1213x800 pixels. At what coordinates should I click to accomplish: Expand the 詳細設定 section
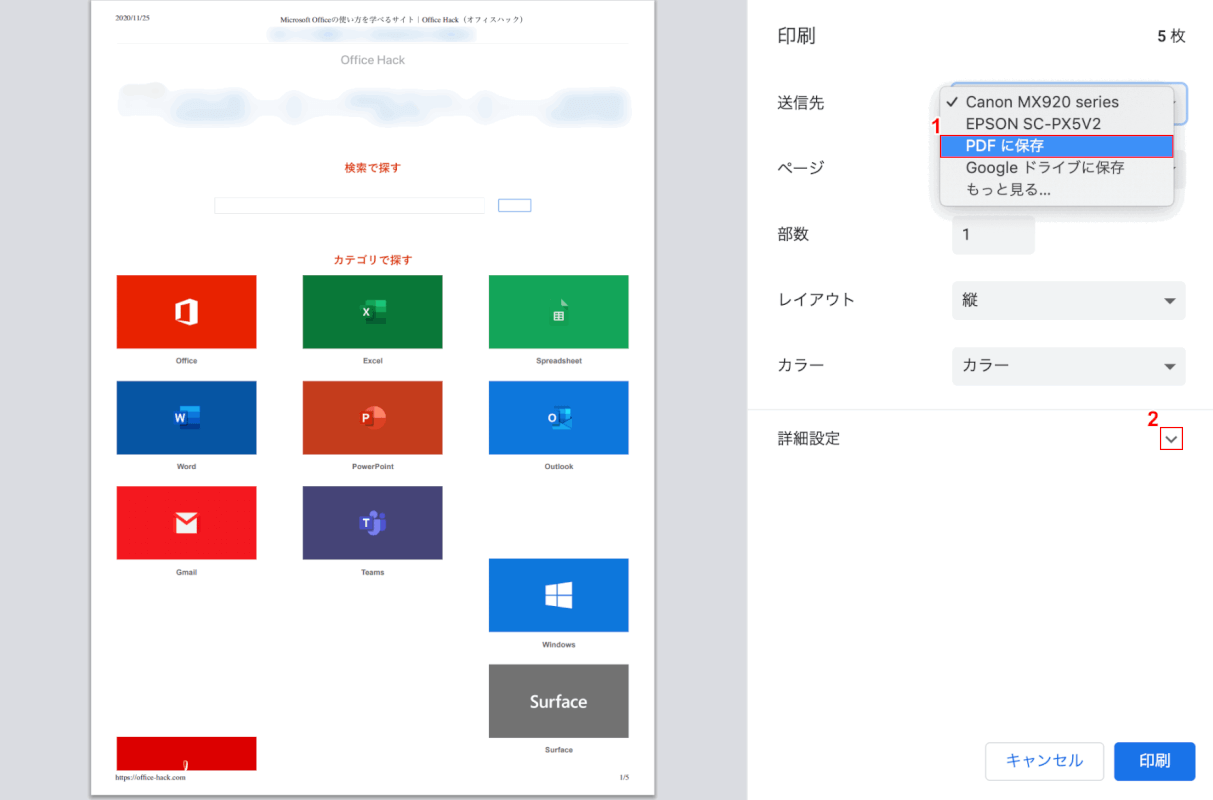coord(1171,438)
